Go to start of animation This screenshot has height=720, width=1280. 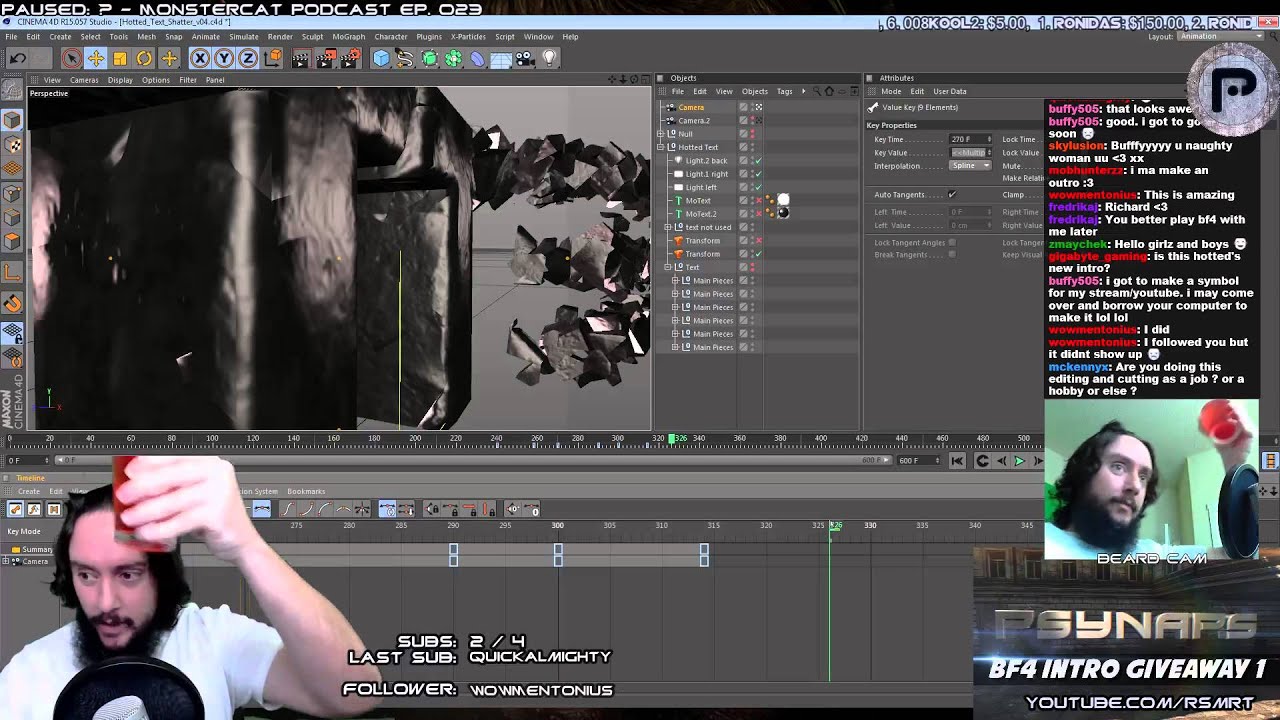(957, 461)
